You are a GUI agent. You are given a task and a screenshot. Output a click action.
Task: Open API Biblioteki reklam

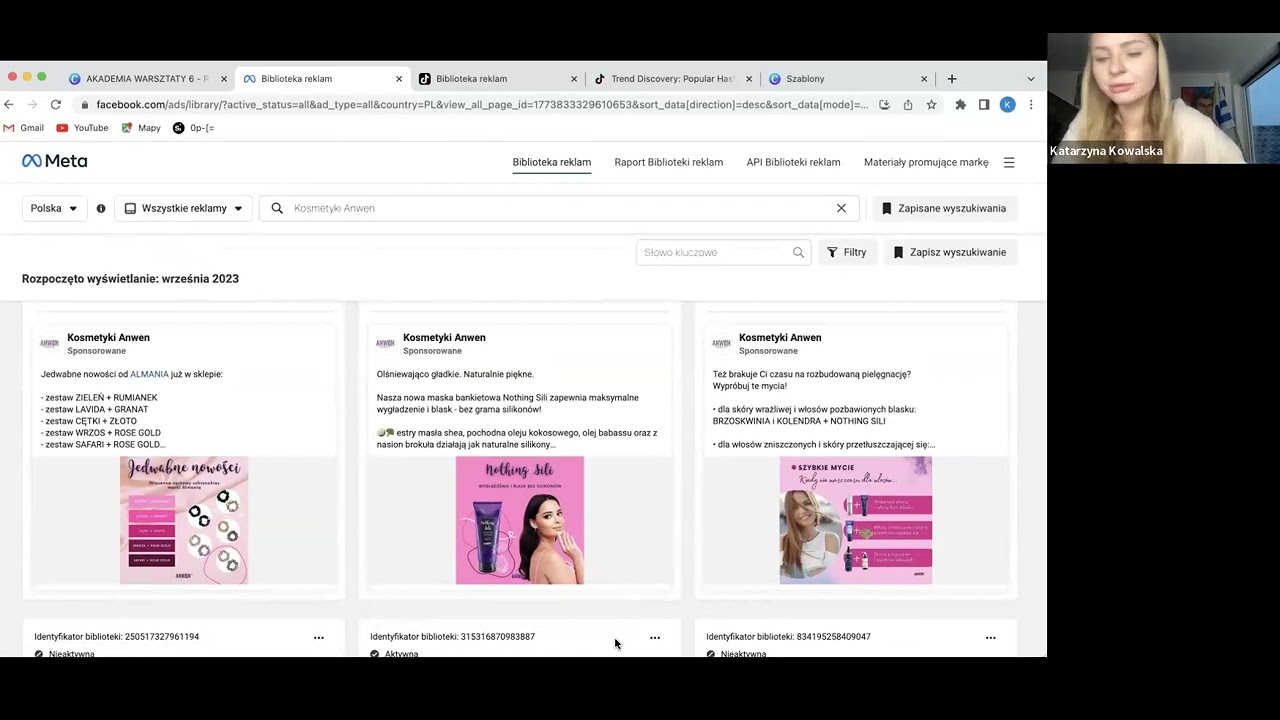[793, 162]
